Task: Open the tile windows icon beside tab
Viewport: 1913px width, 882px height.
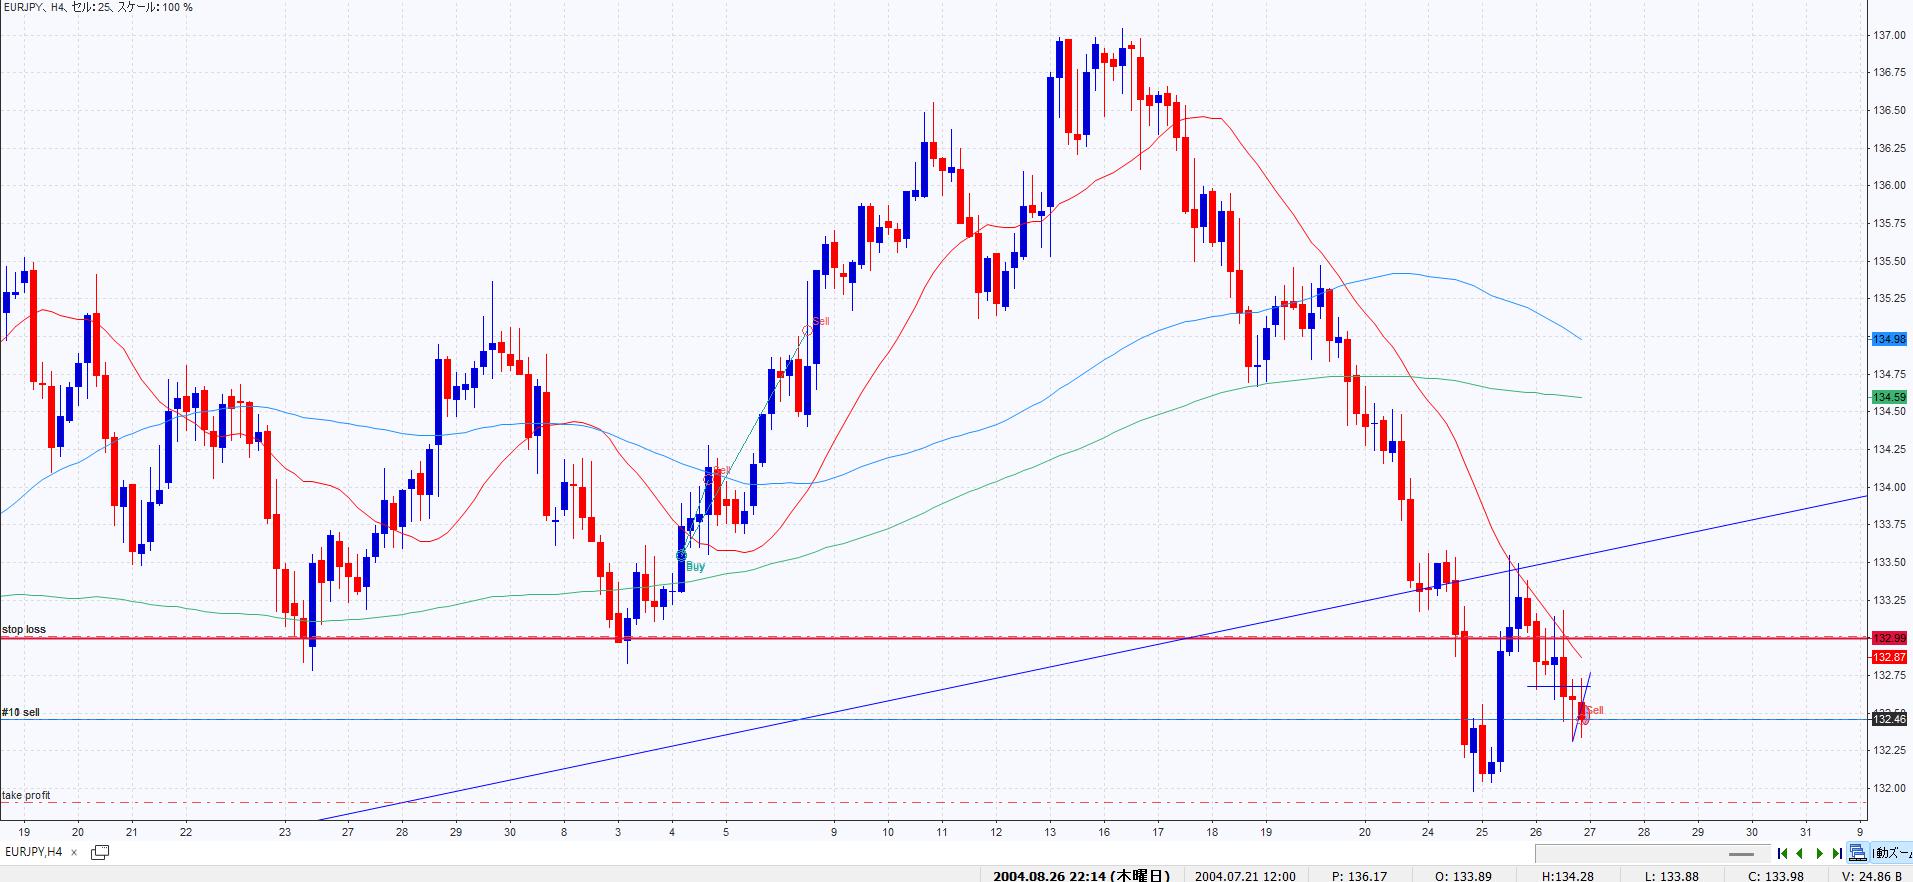Action: pyautogui.click(x=100, y=852)
